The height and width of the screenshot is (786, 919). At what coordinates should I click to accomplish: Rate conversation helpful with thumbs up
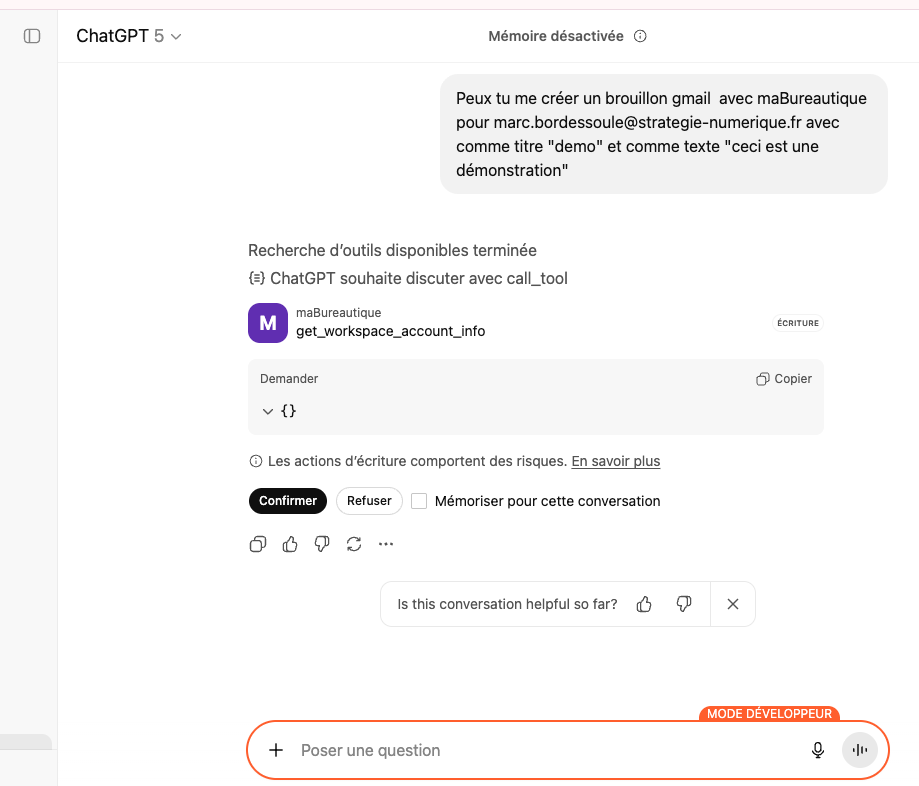[644, 604]
